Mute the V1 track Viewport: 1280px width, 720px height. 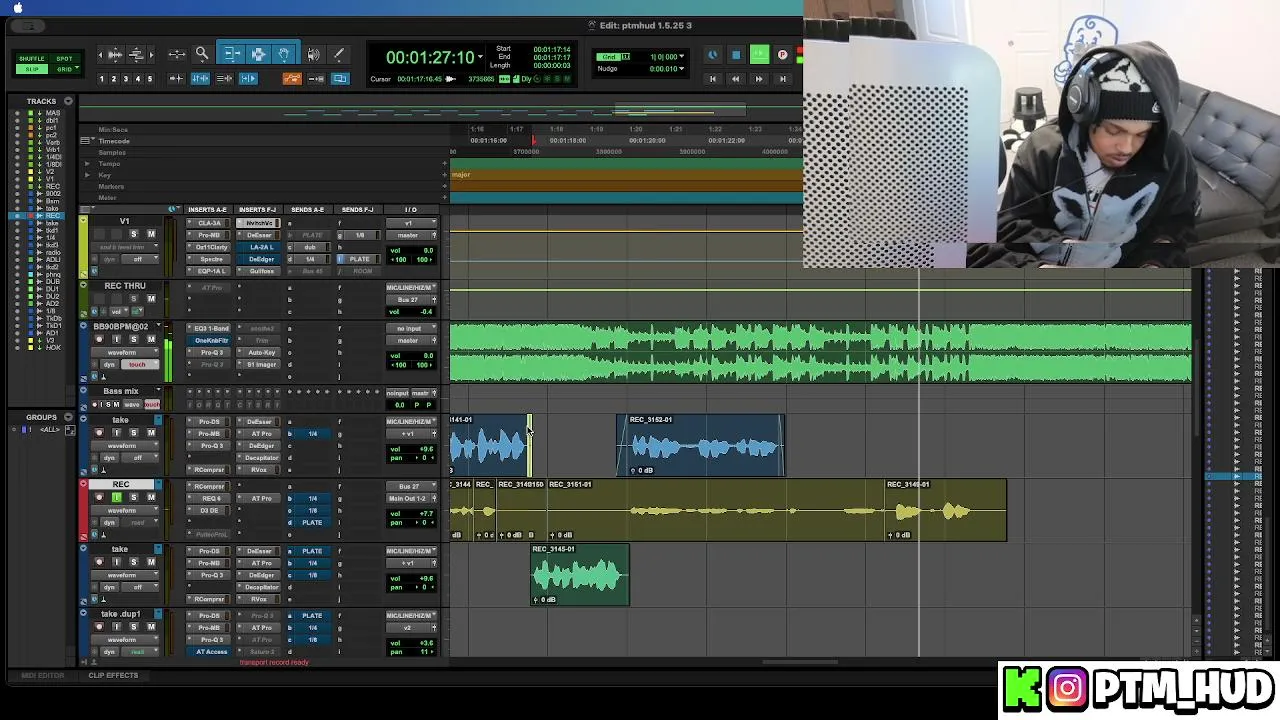click(x=151, y=234)
